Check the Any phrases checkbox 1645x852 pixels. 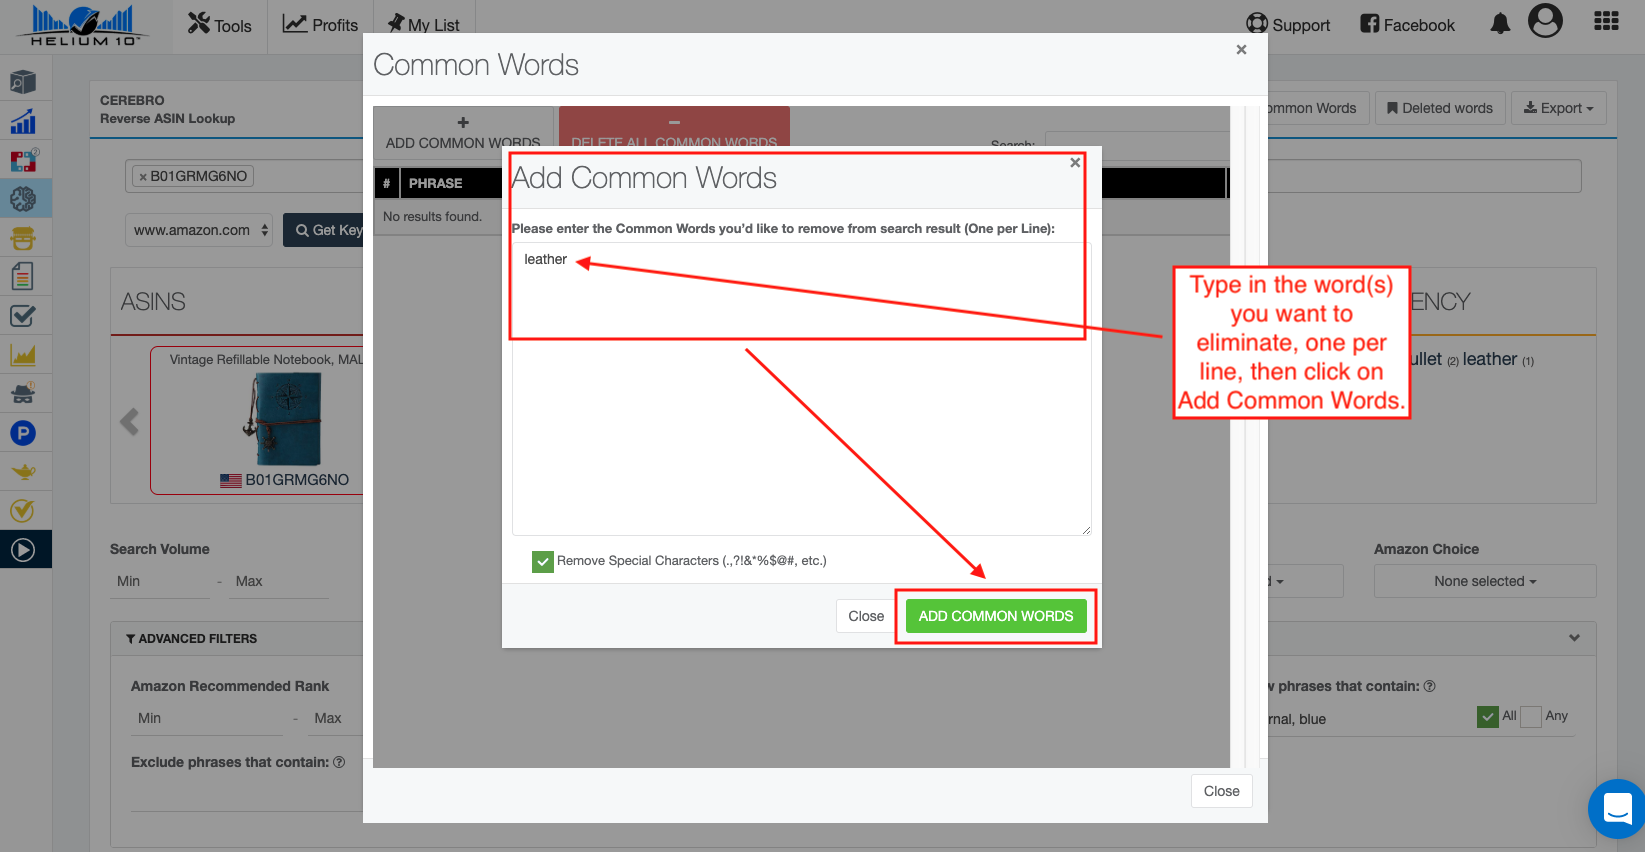pos(1531,717)
